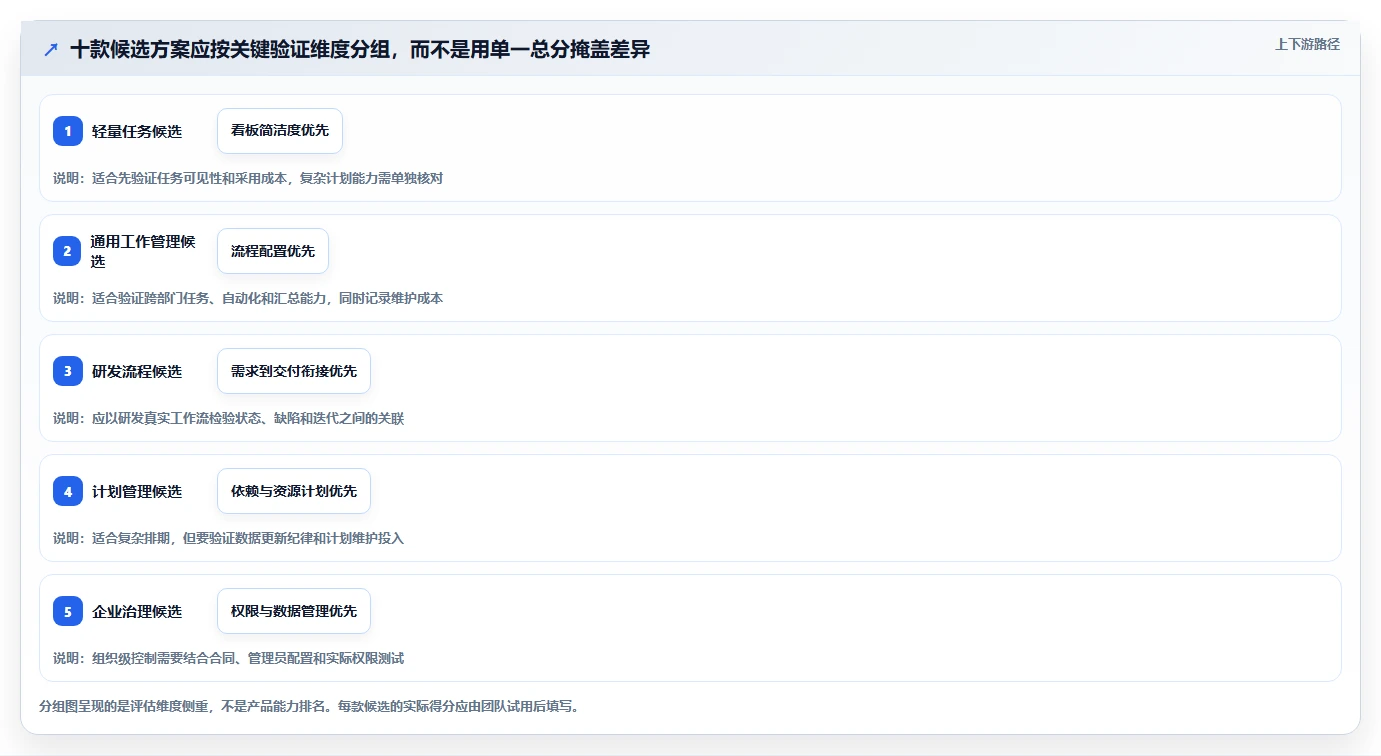Click the note starting 说明：适合复杂排期
This screenshot has width=1381, height=756.
[229, 538]
